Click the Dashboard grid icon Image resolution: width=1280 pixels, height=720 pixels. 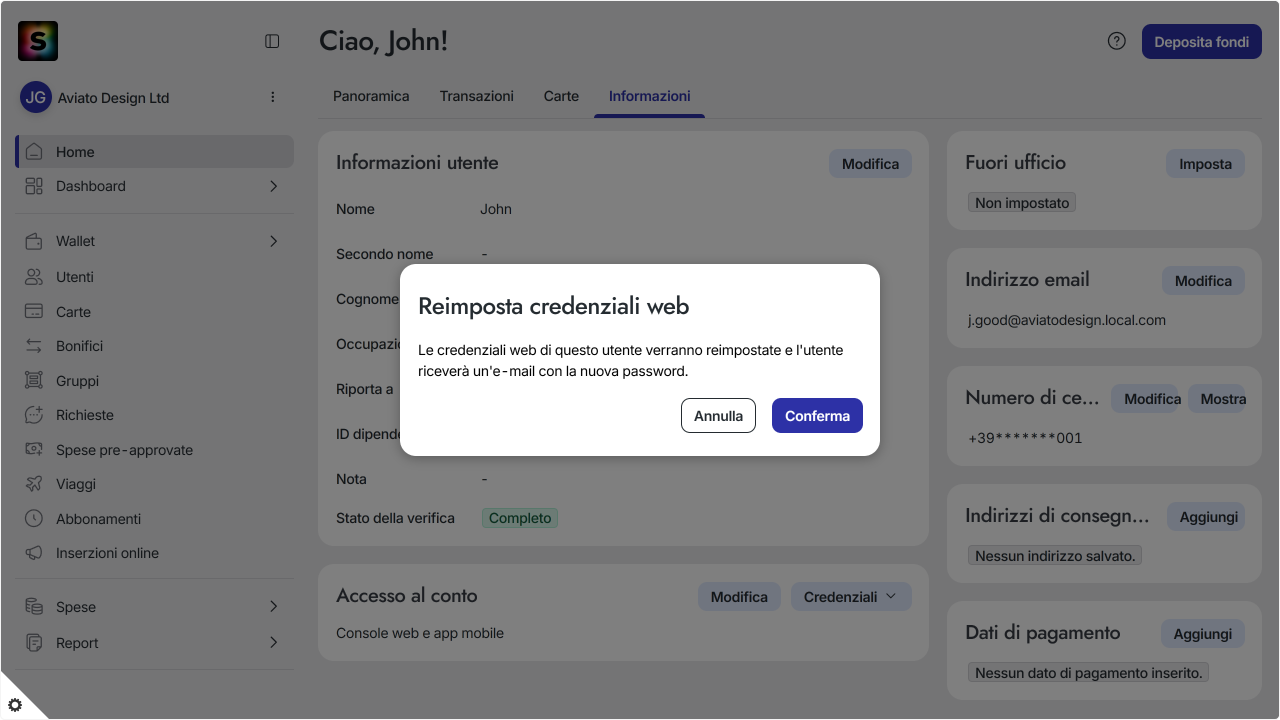[x=34, y=186]
